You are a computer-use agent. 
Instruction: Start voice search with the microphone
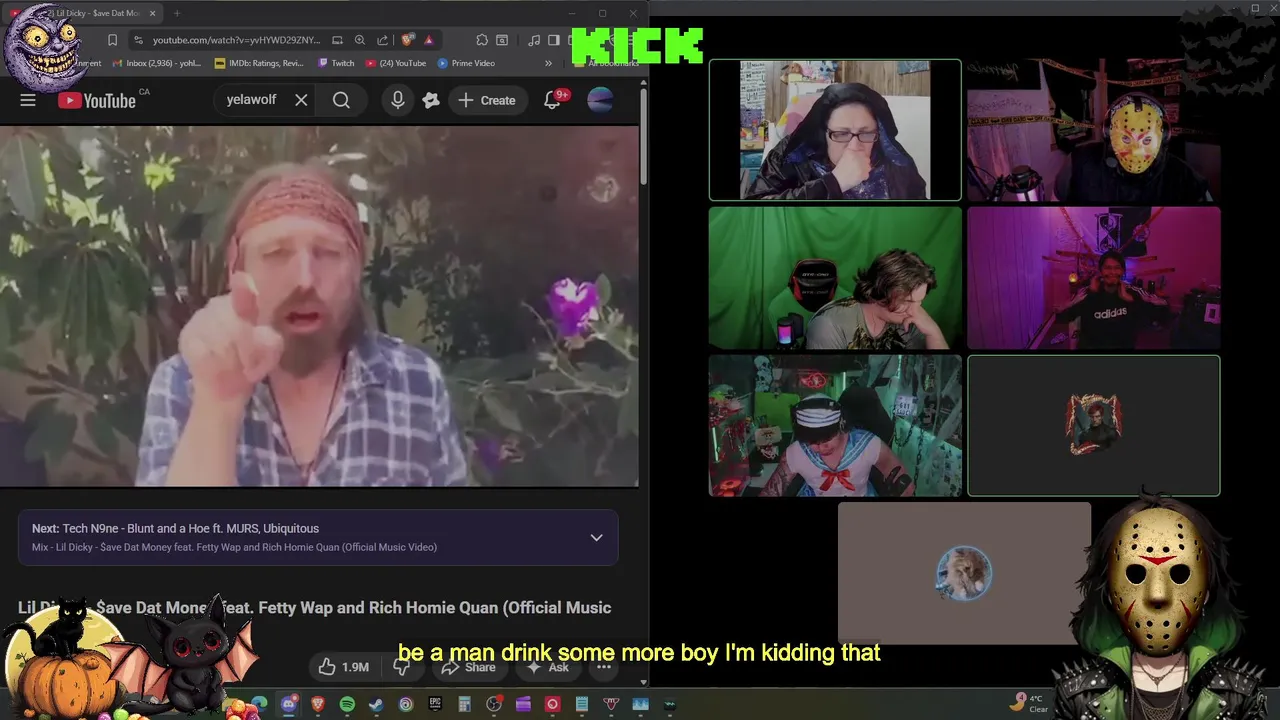click(398, 100)
